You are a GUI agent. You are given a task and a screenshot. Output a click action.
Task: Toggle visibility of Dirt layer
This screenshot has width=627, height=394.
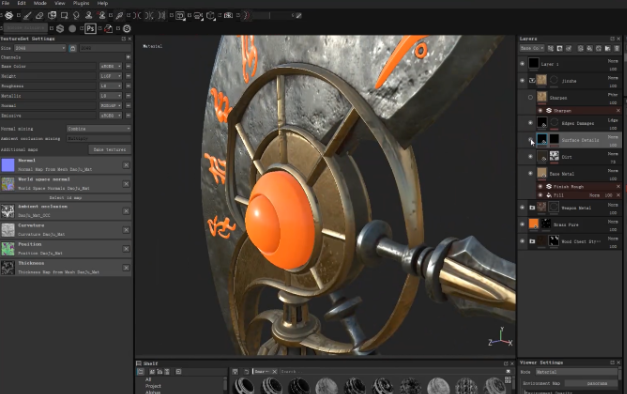tap(530, 157)
